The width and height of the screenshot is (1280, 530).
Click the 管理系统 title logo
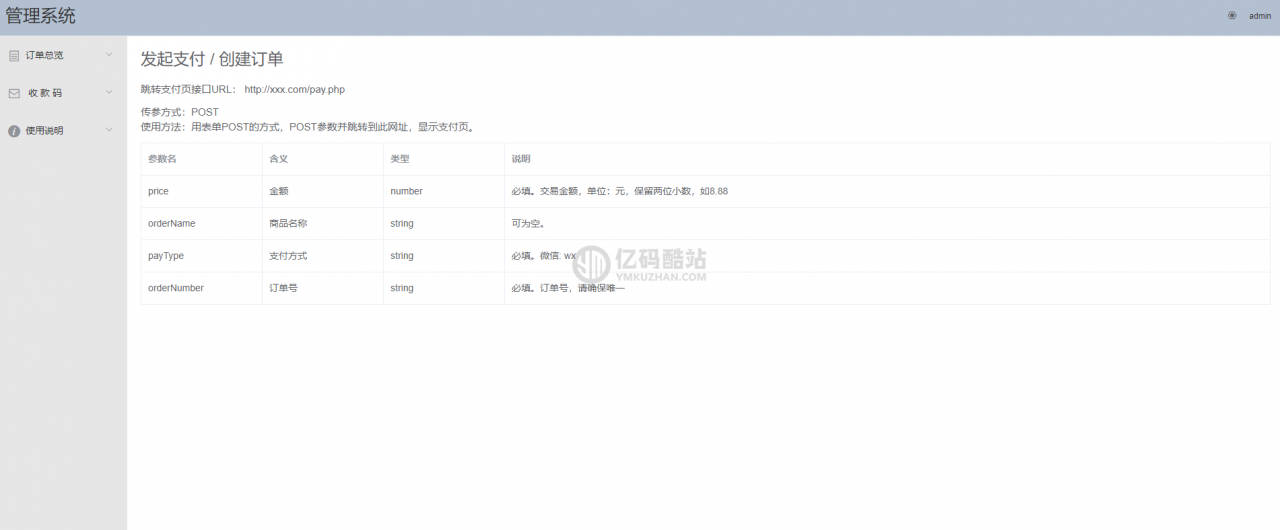click(40, 16)
